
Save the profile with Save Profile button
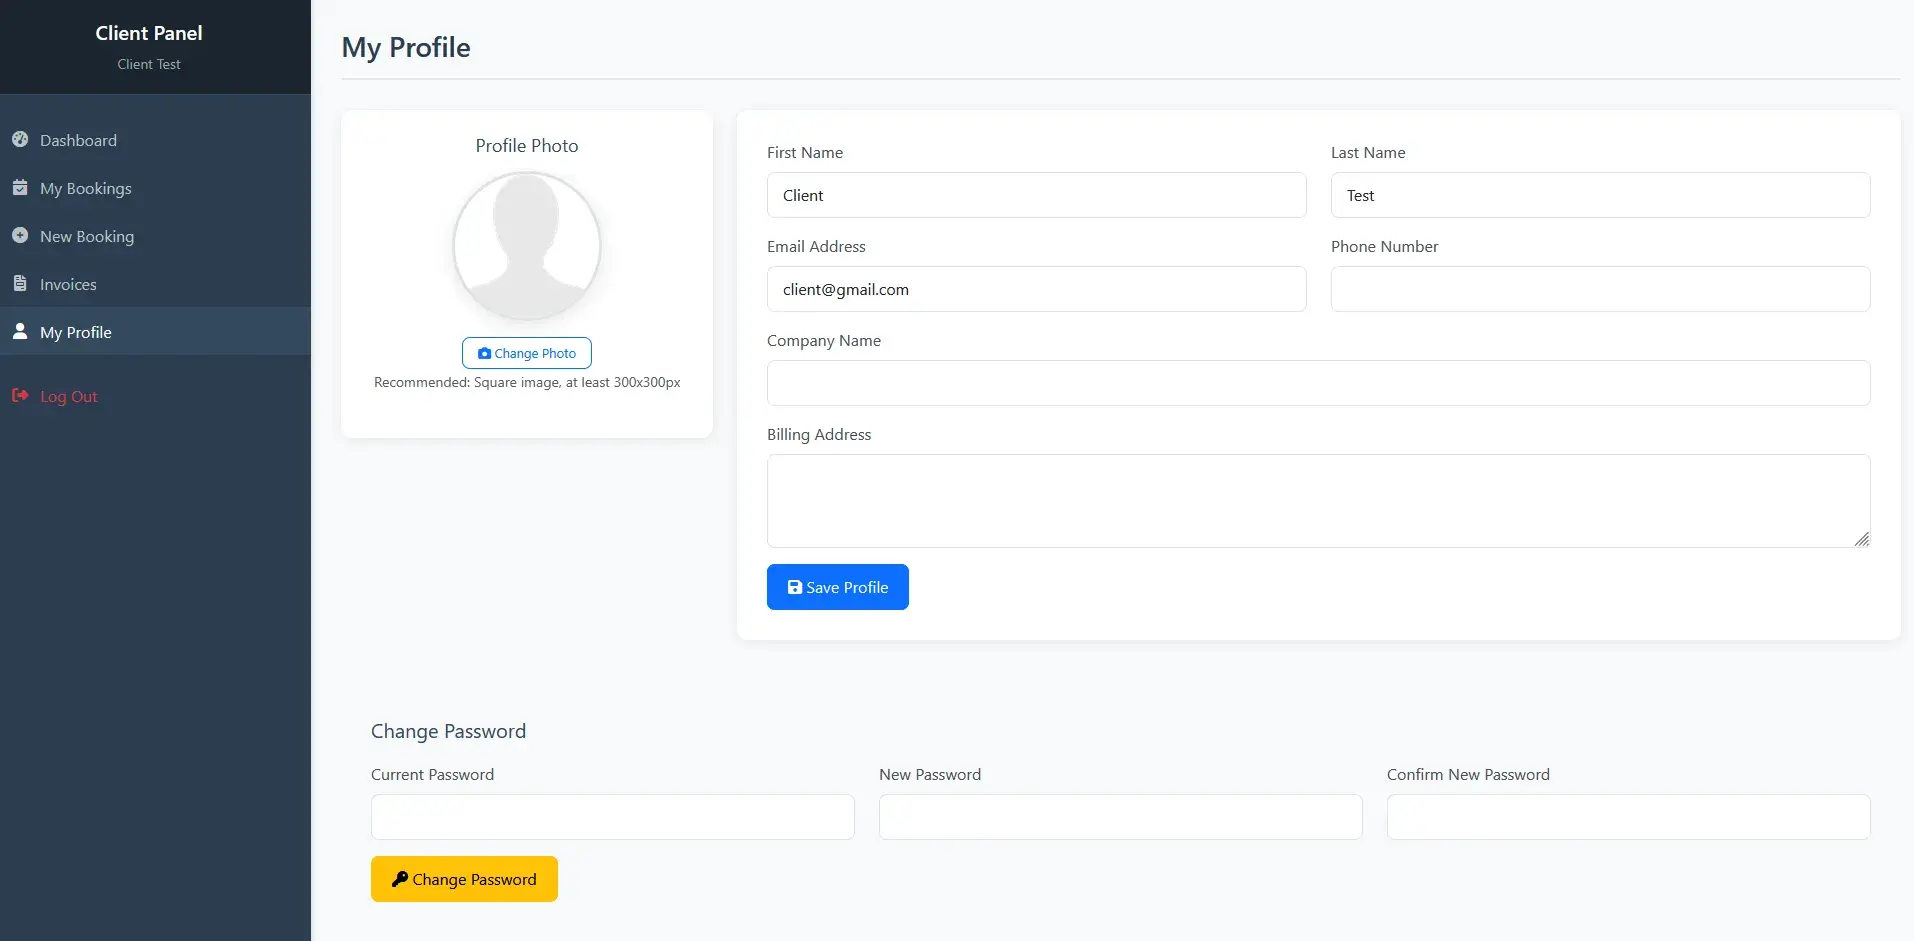coord(837,587)
